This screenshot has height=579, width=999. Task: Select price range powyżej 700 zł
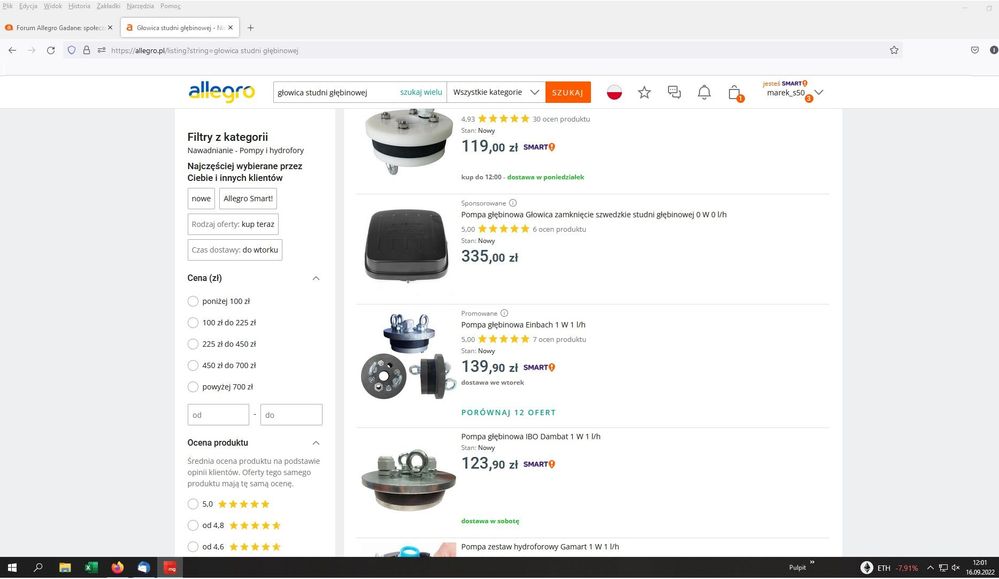pyautogui.click(x=193, y=387)
